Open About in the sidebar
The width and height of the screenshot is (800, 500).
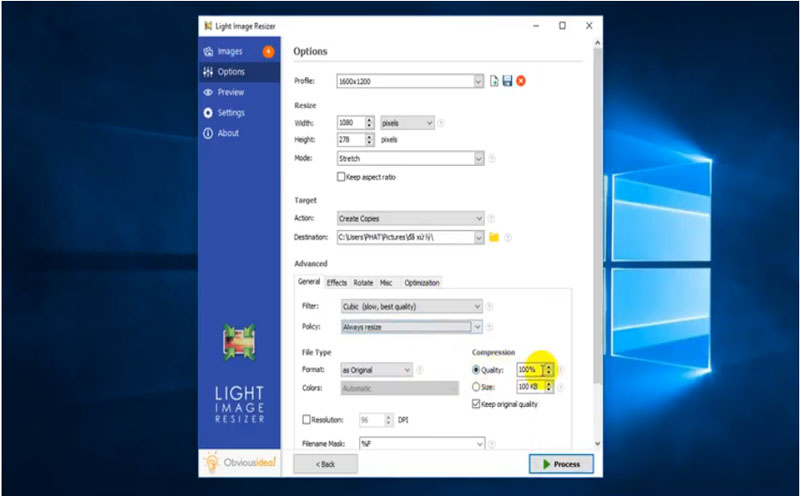(239, 133)
